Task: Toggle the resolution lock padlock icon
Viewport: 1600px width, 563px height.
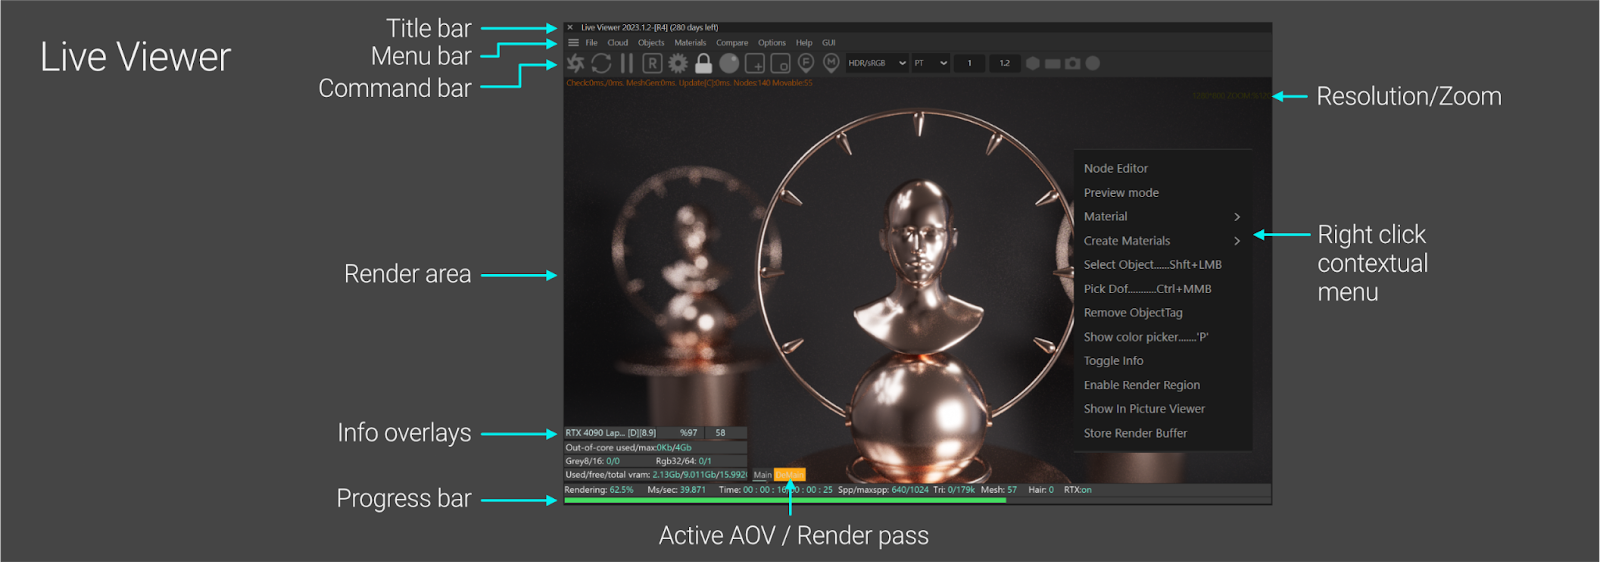Action: [704, 64]
